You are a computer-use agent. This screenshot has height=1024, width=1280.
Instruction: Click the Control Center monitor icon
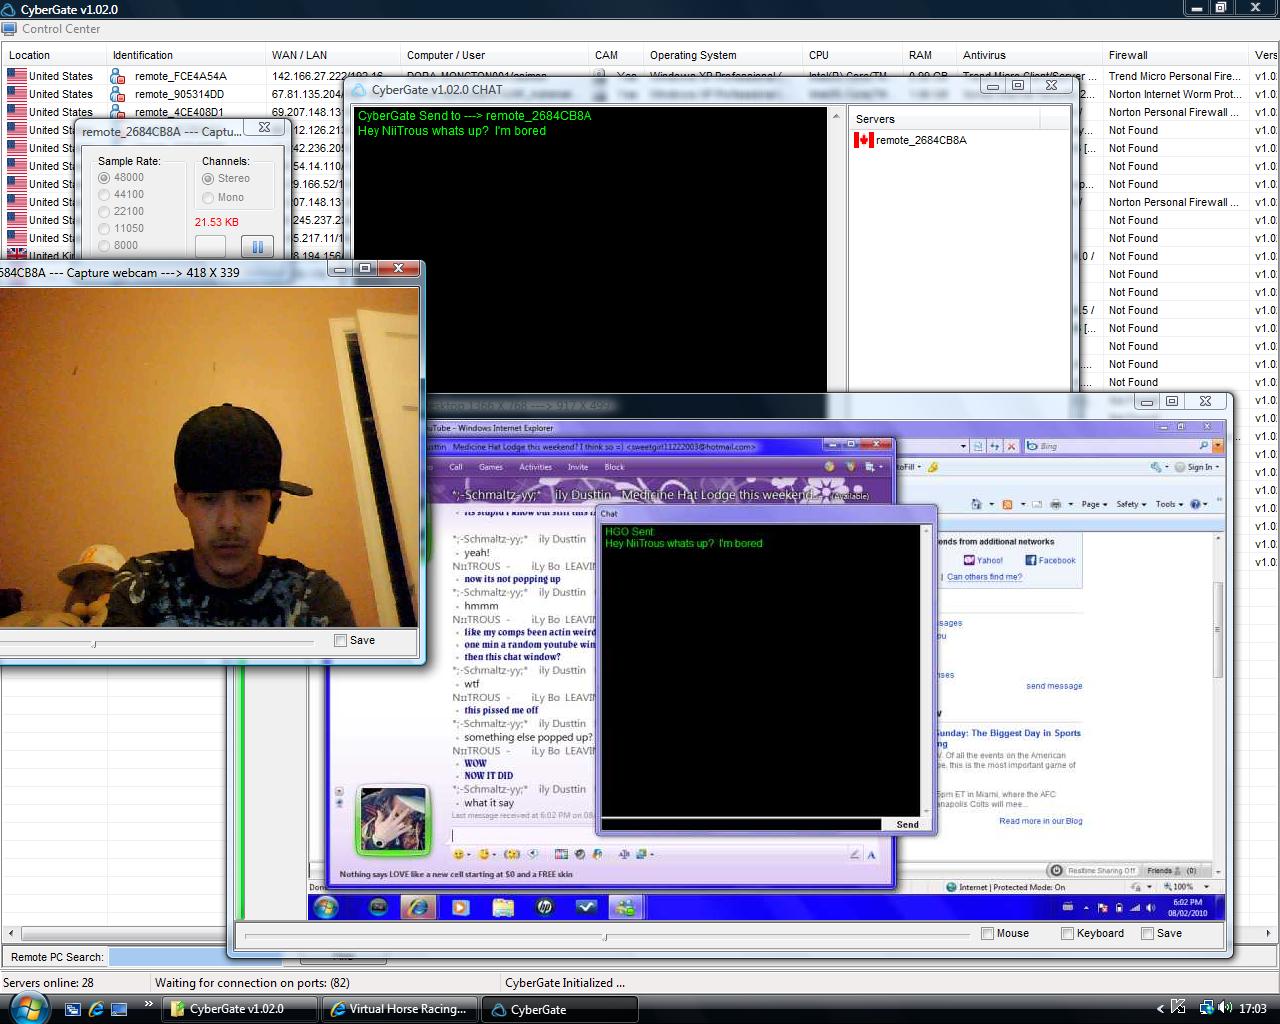coord(10,29)
